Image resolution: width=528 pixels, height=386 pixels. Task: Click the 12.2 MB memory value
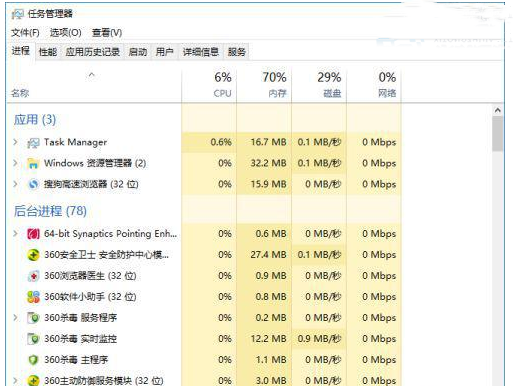point(268,339)
